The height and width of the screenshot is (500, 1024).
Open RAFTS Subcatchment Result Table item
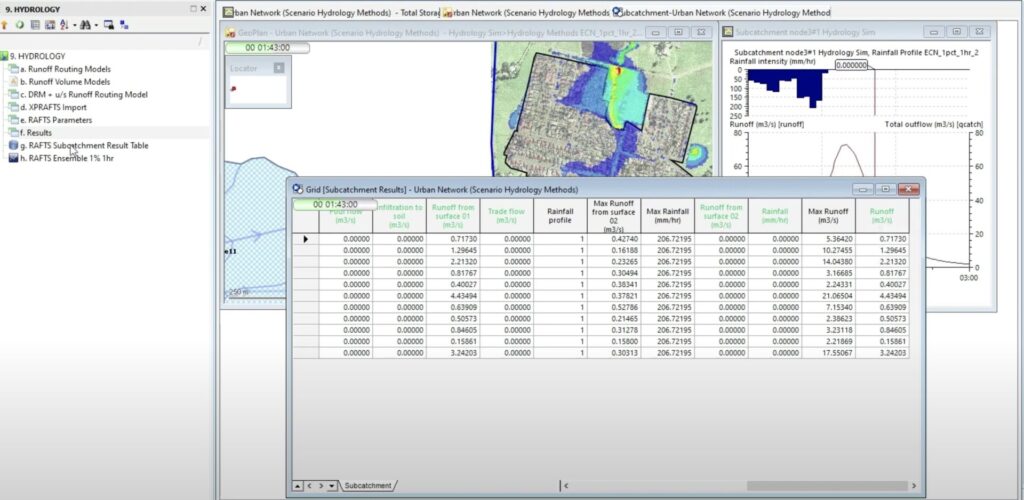83,145
